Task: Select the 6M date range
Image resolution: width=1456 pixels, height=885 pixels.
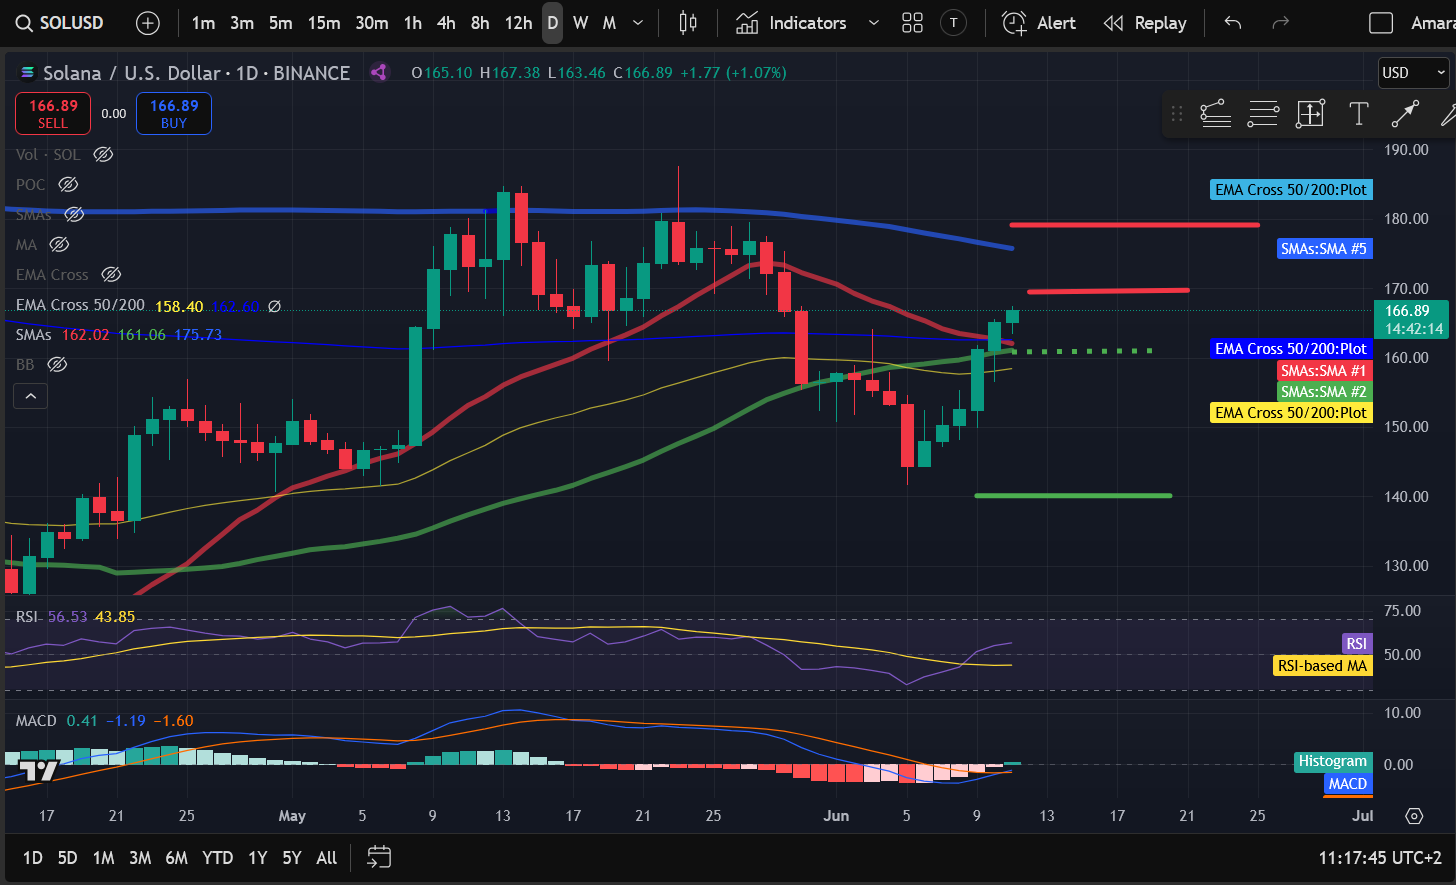Action: [176, 858]
